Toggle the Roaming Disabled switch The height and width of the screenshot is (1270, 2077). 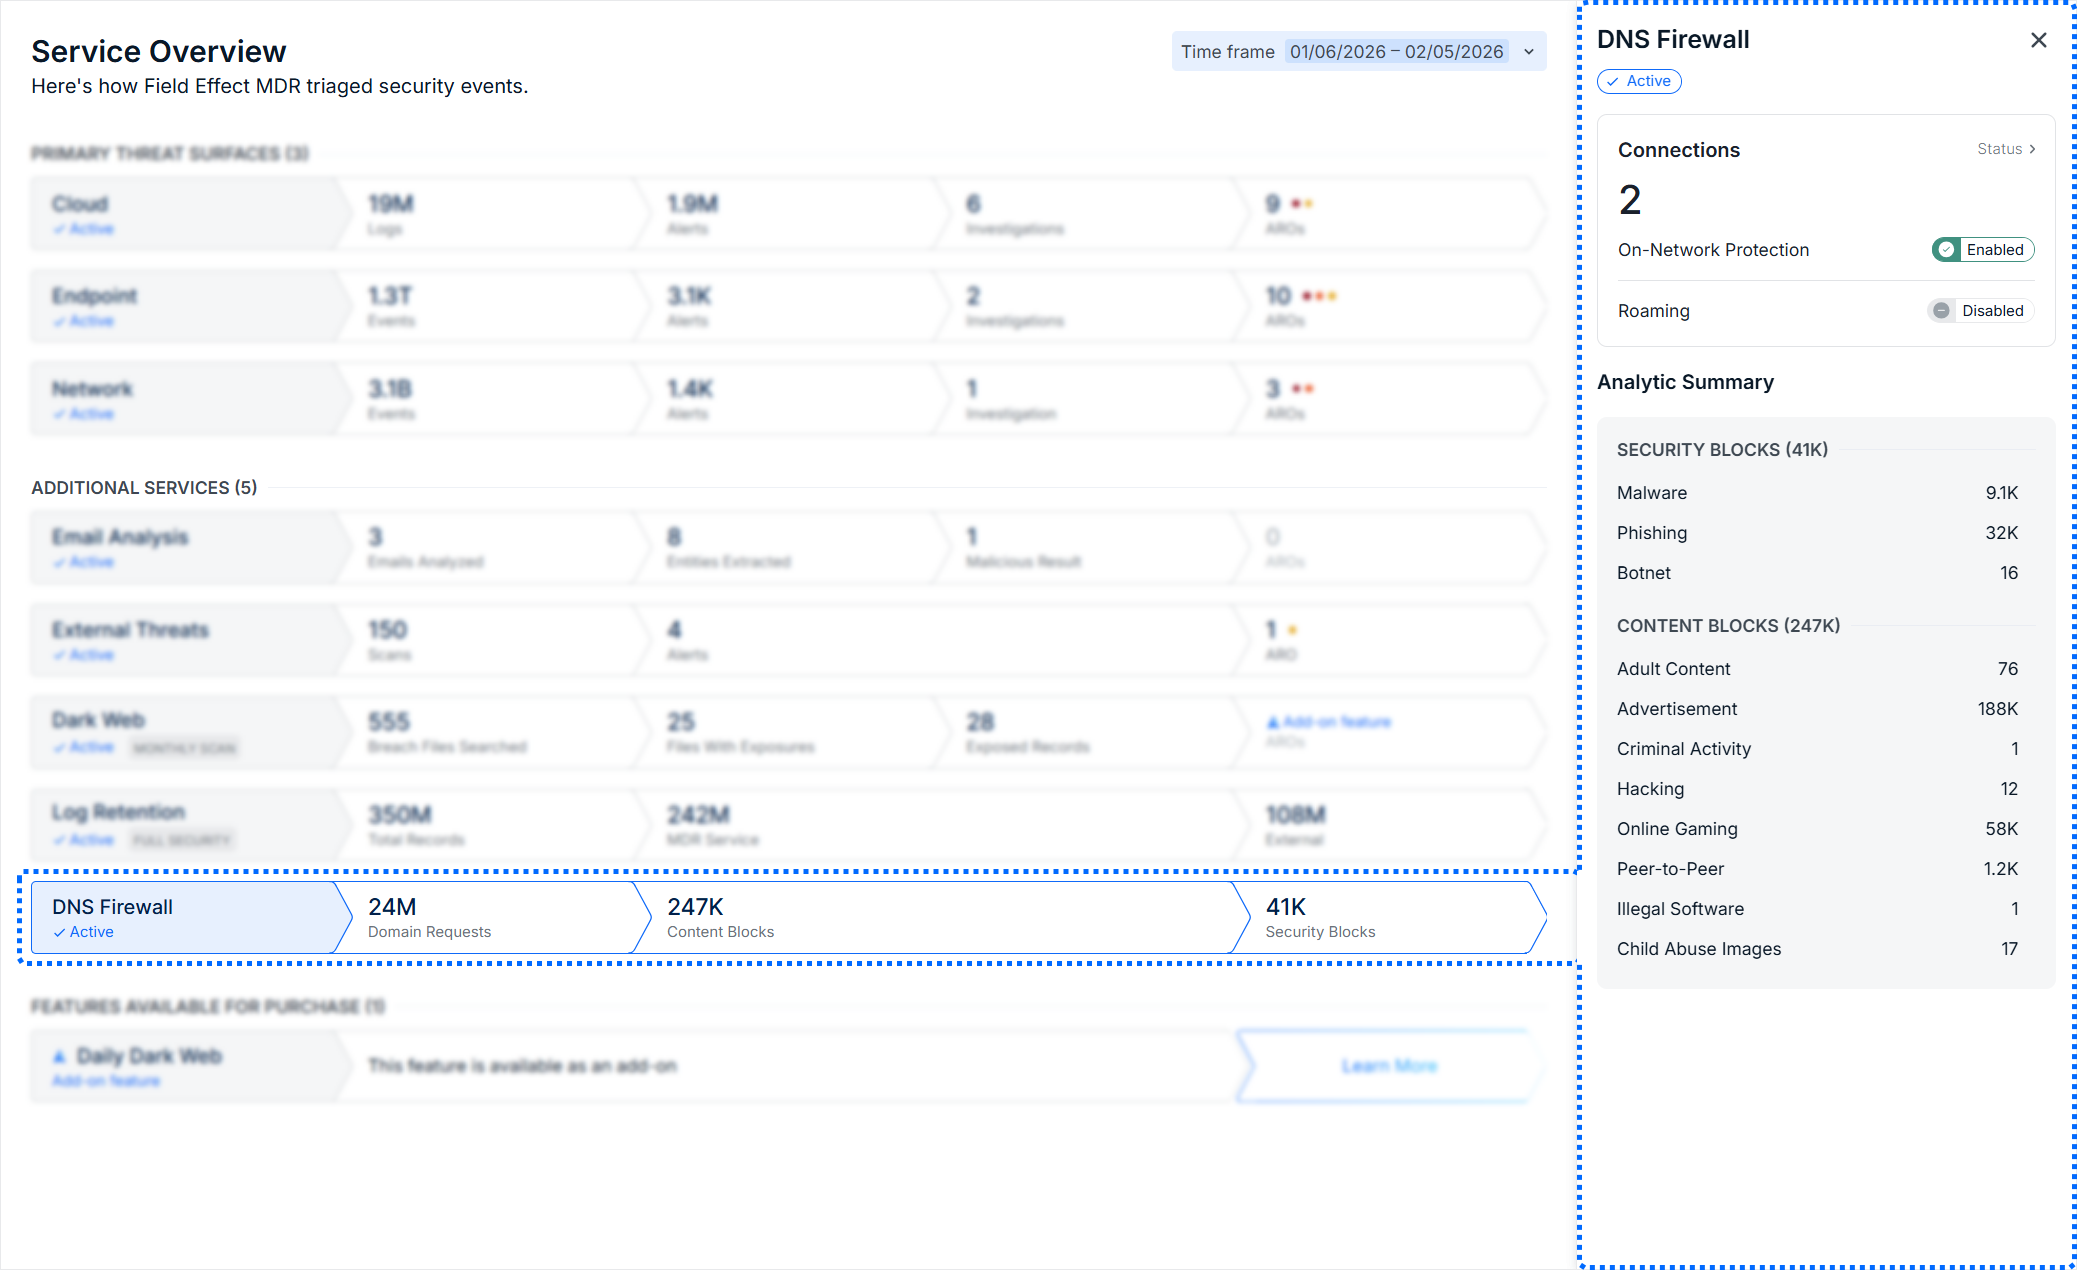tap(1980, 311)
